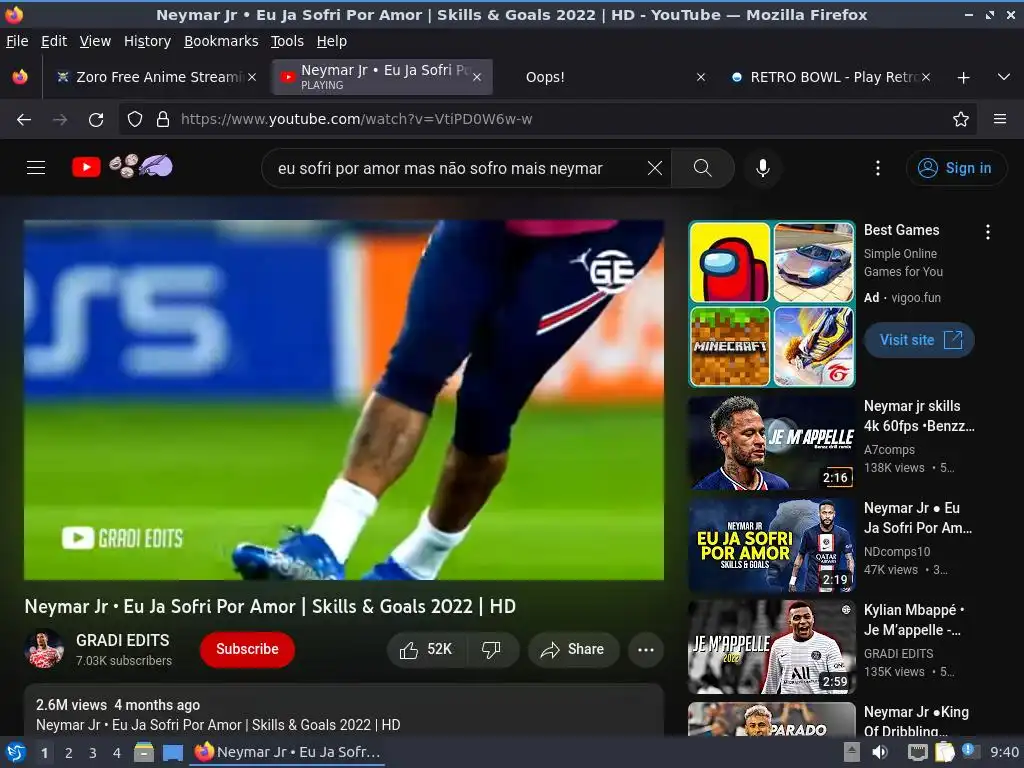Switch to Zoro Free Anime Streaming tab
The width and height of the screenshot is (1024, 768).
pyautogui.click(x=155, y=77)
